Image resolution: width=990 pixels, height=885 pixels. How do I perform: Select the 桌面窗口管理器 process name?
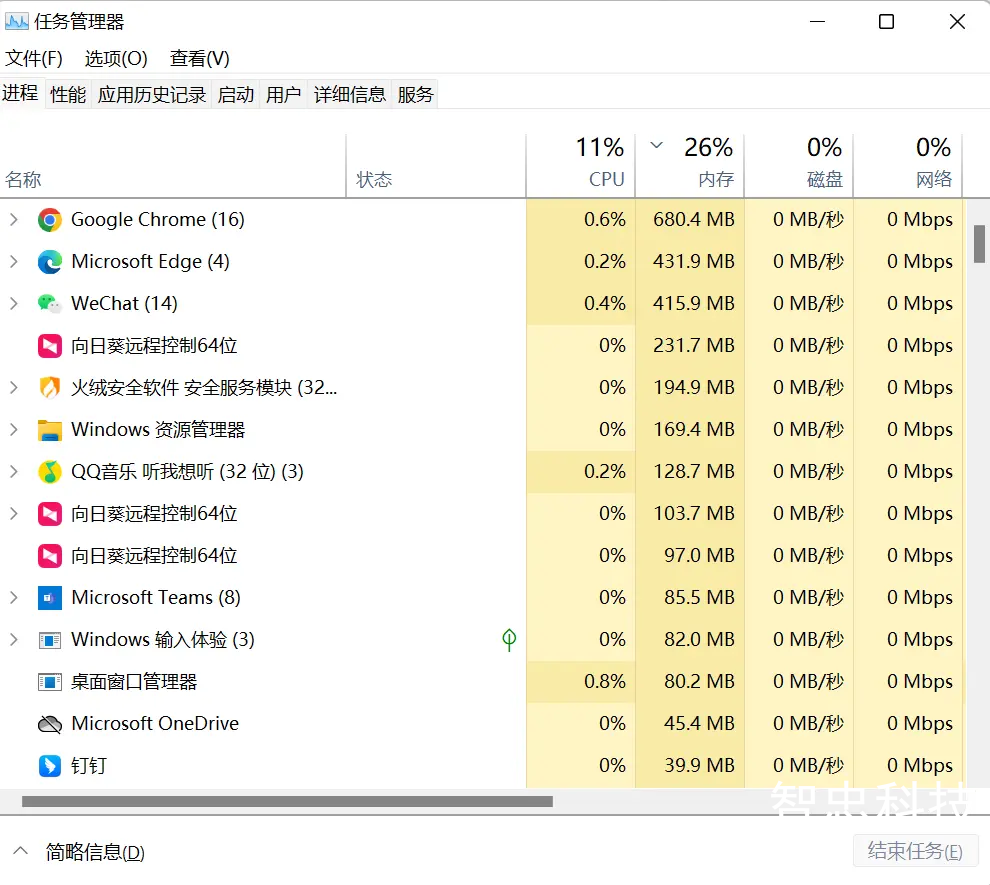(134, 682)
